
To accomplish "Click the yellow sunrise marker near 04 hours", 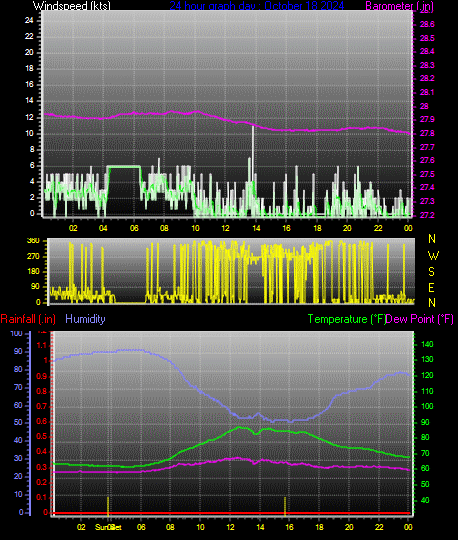I will 108,506.
